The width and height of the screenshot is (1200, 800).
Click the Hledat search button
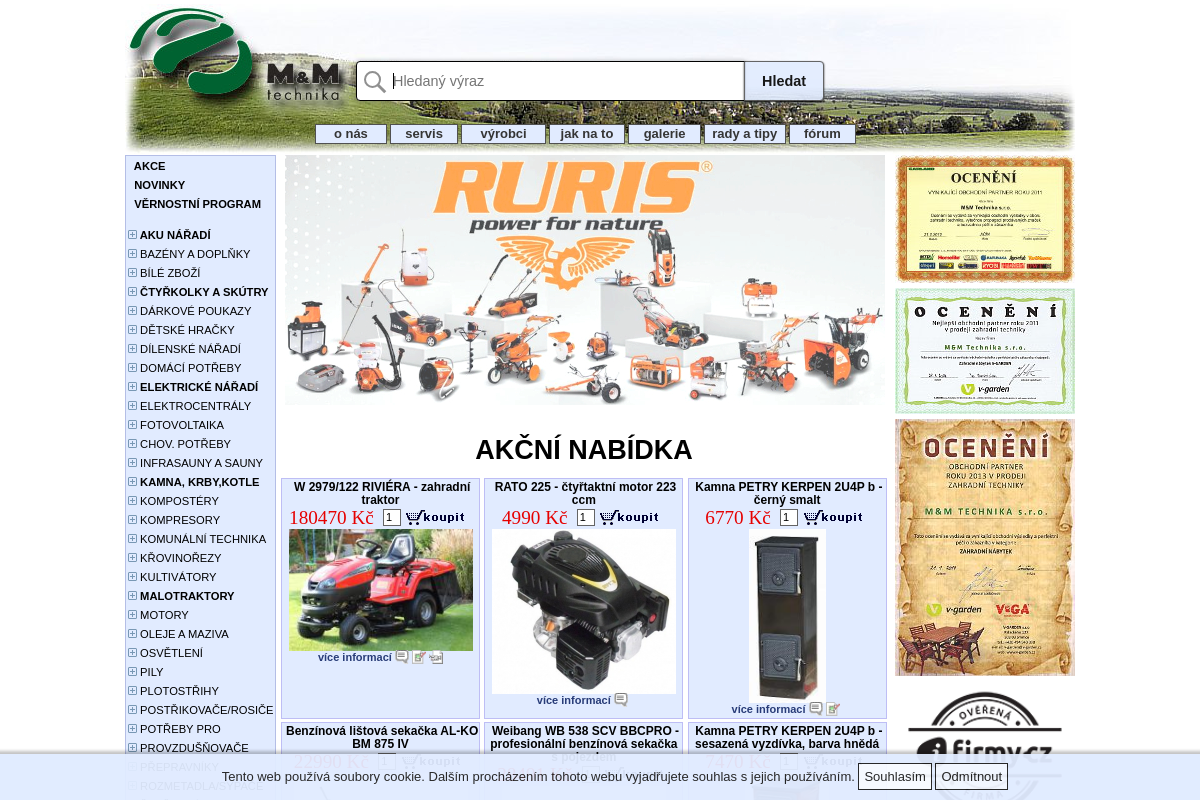[x=784, y=81]
